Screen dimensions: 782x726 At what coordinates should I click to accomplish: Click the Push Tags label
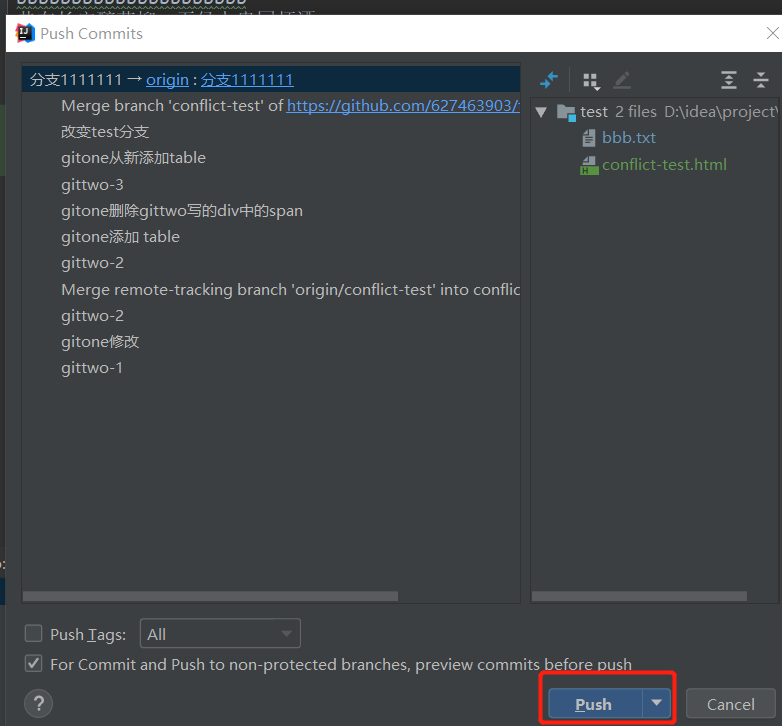(x=88, y=634)
